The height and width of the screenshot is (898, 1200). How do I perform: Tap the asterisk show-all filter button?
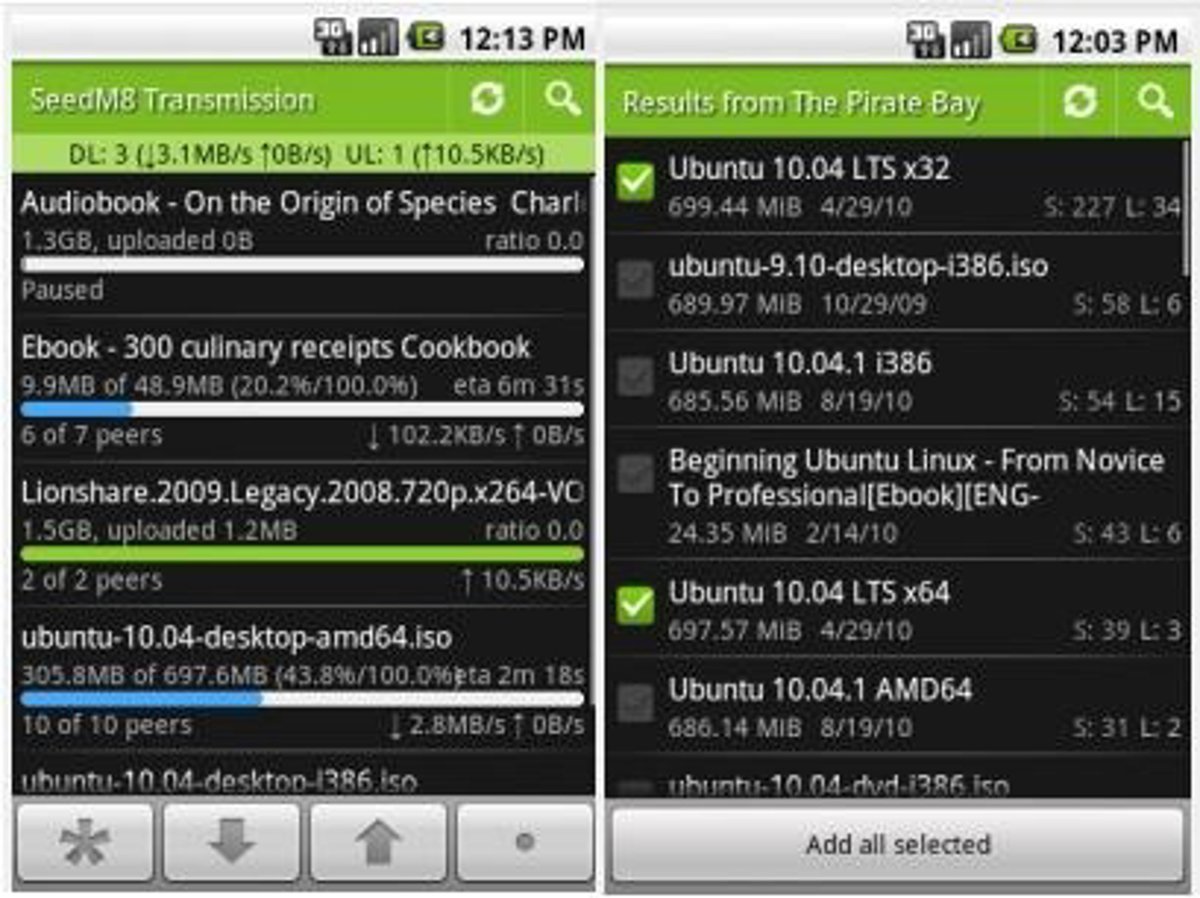tap(86, 843)
